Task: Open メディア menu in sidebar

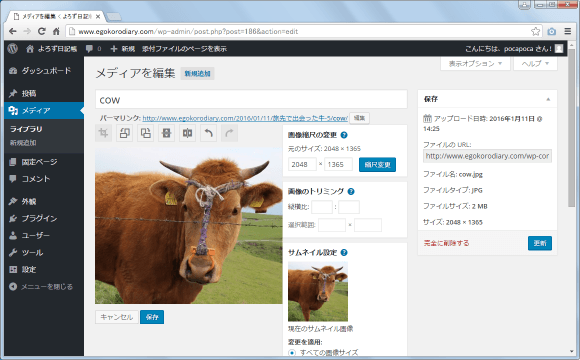Action: [x=44, y=111]
